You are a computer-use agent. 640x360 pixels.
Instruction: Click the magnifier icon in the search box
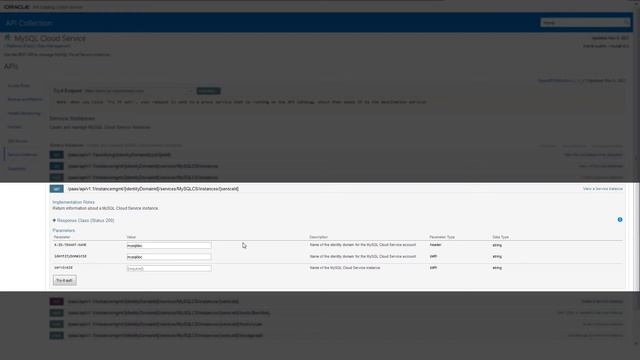point(627,22)
